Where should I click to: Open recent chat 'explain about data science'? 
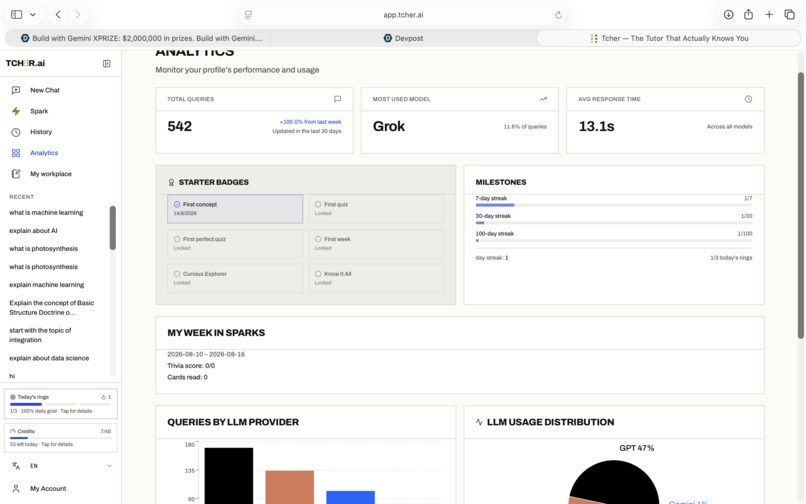(x=49, y=358)
